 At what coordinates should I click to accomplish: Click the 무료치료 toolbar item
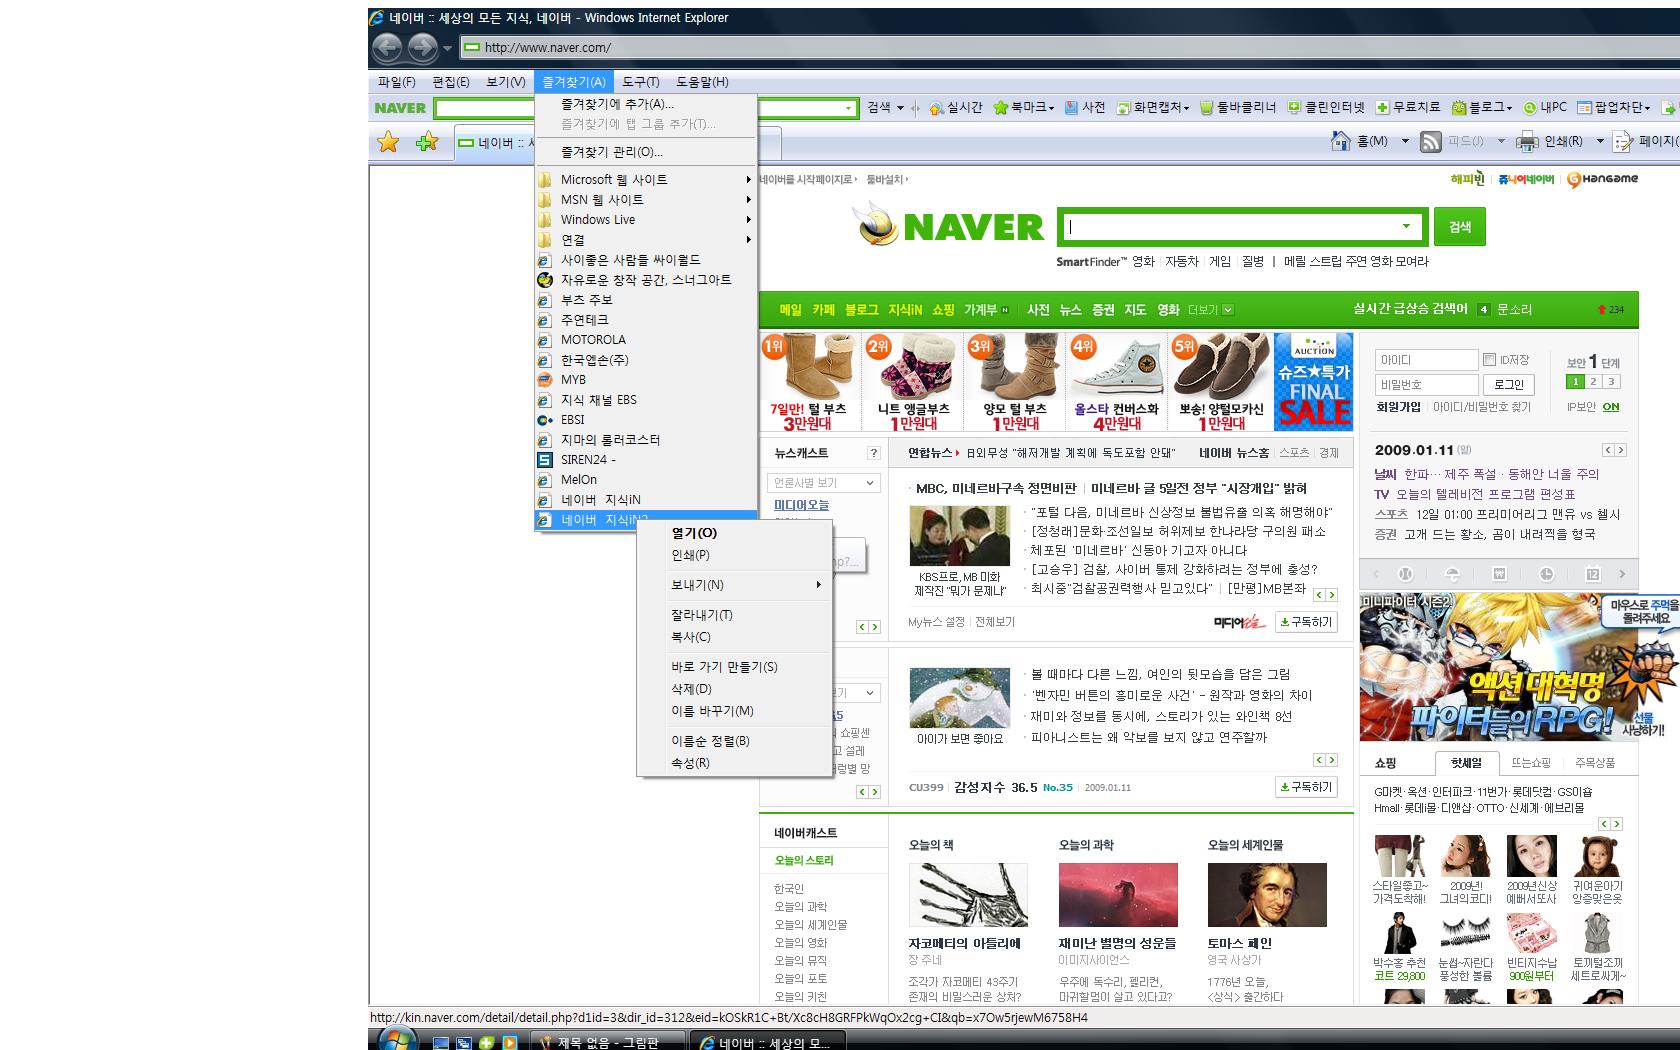click(1408, 107)
